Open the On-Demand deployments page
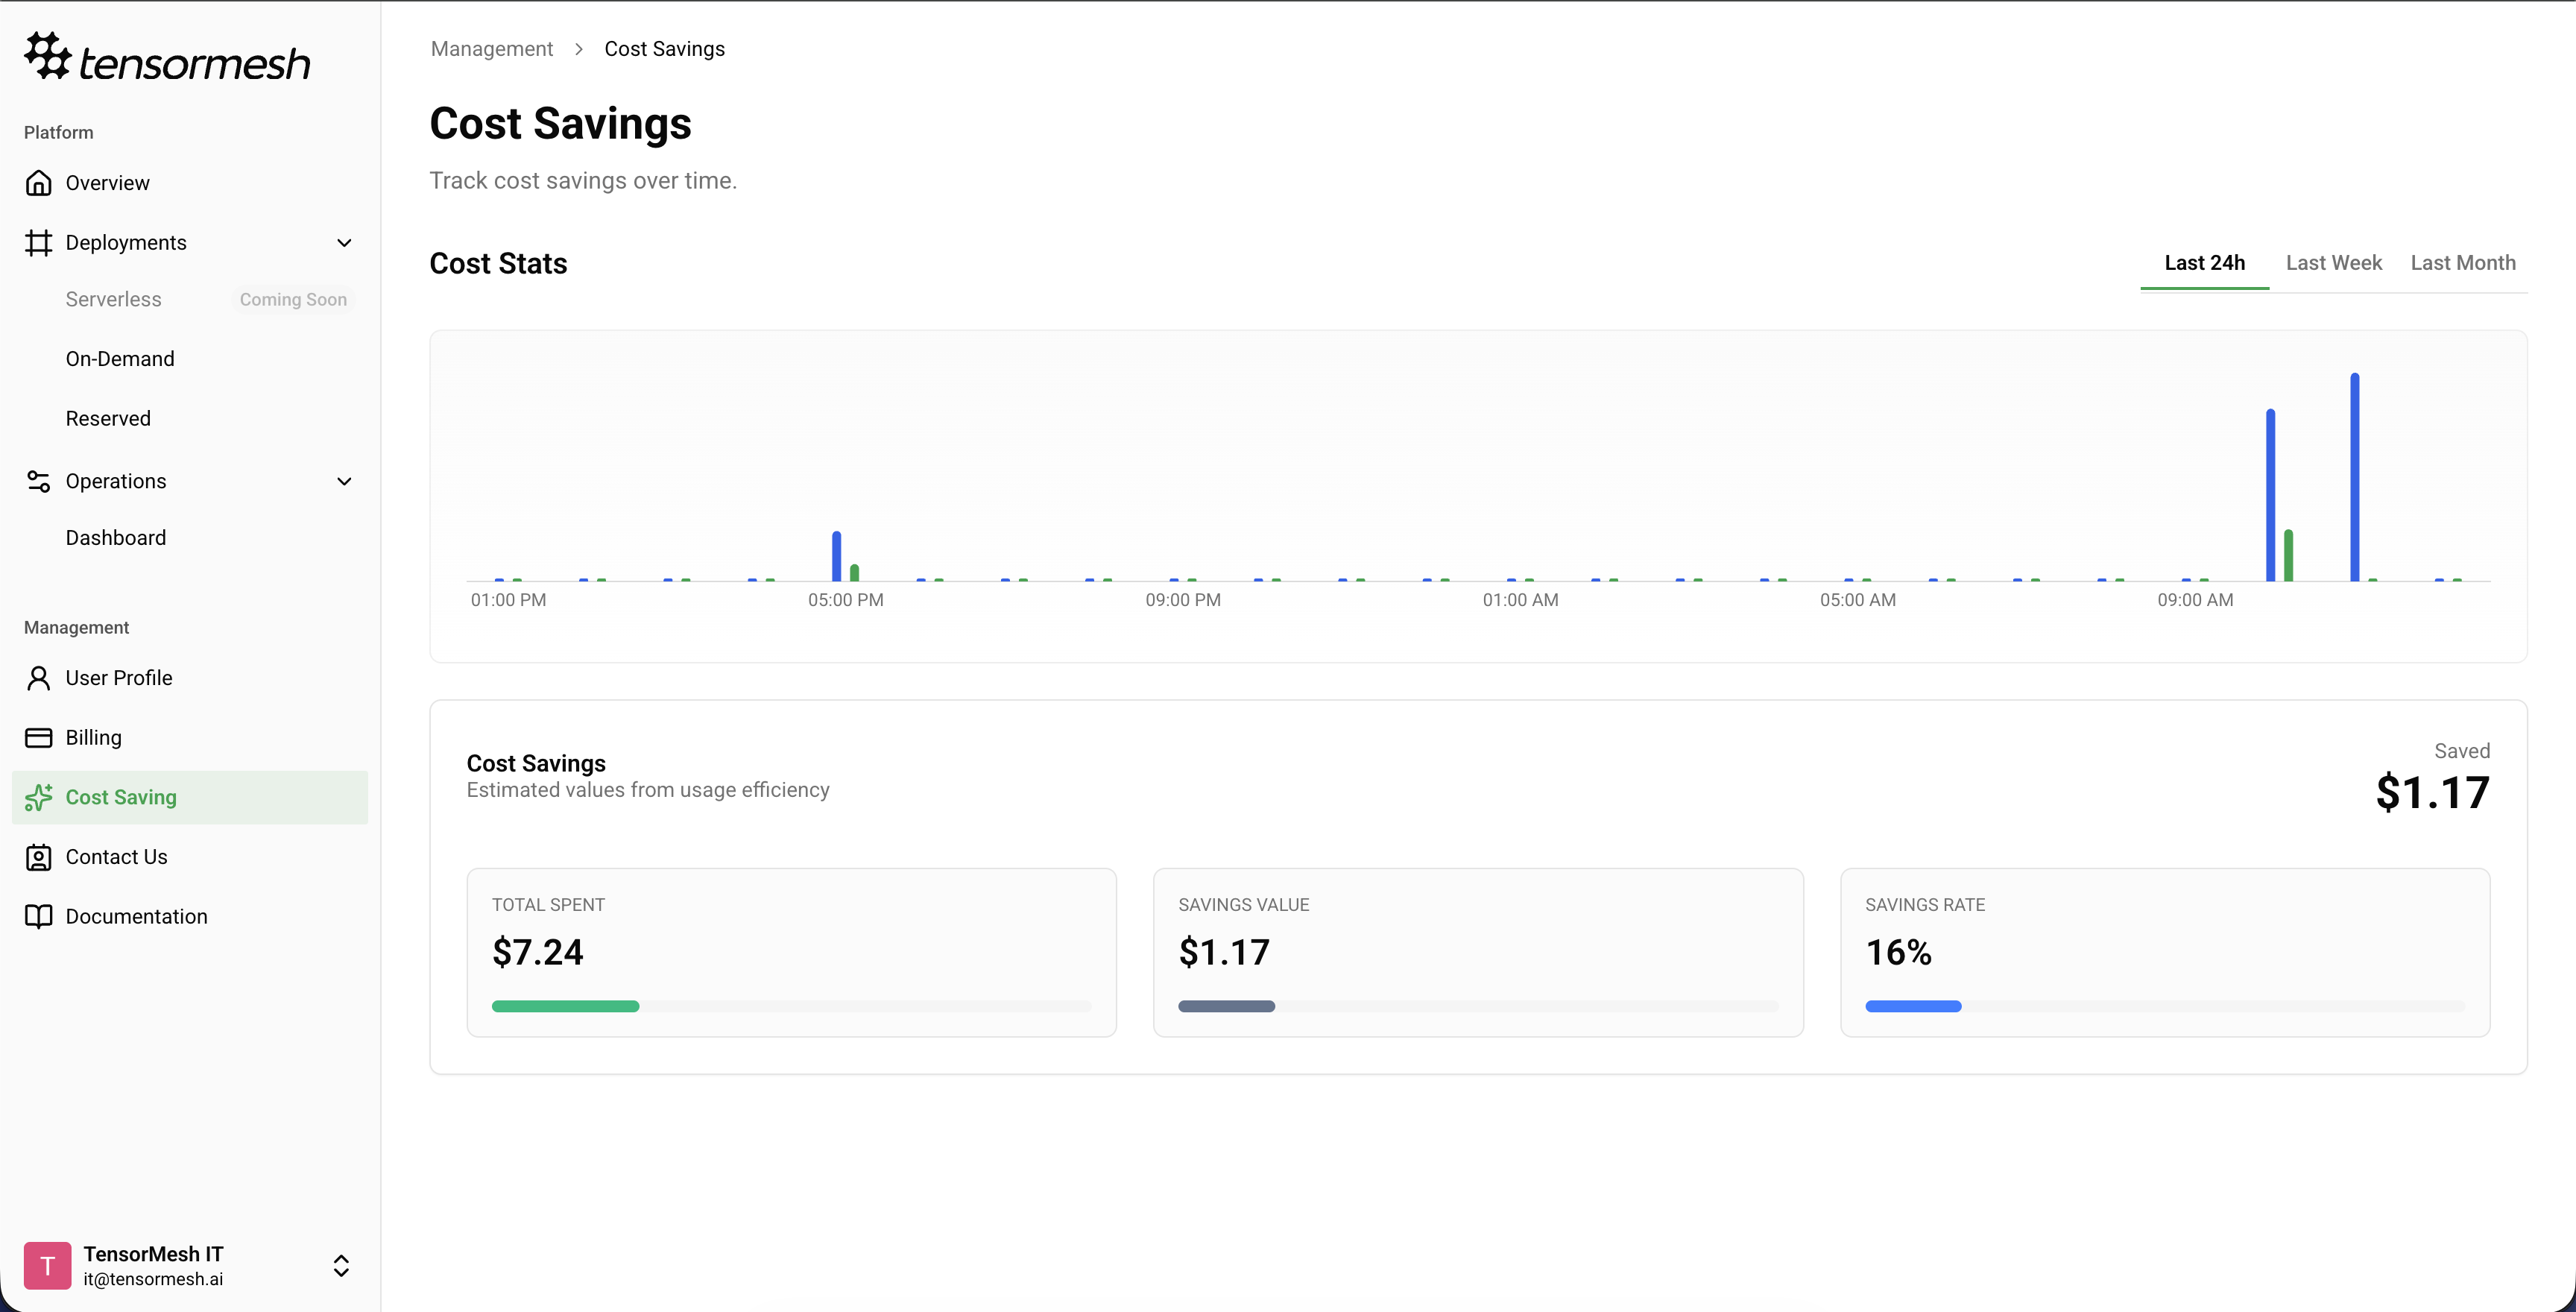Screen dimensions: 2576x1312 [120, 359]
